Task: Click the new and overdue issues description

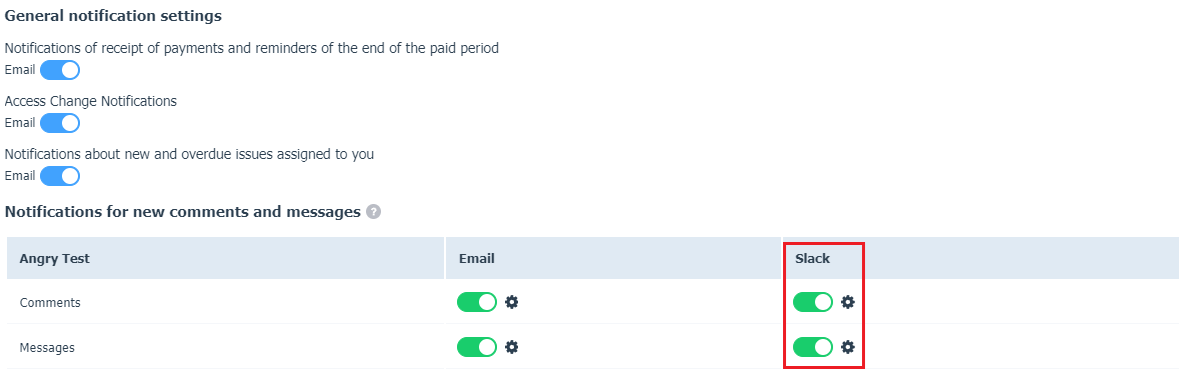Action: 189,154
